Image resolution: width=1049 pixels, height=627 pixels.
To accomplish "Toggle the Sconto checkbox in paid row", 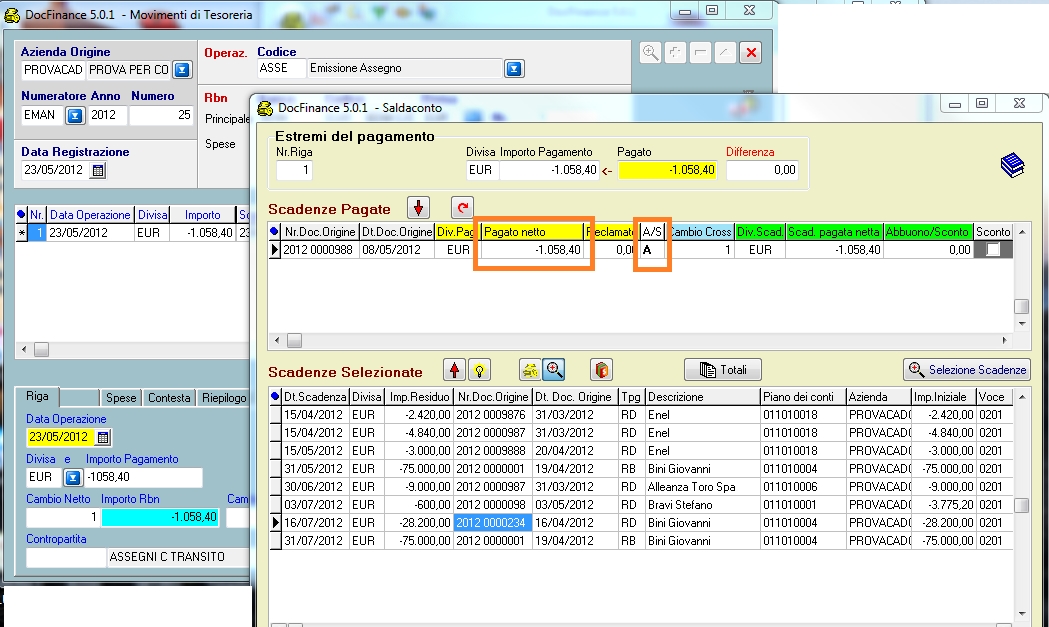I will (993, 250).
